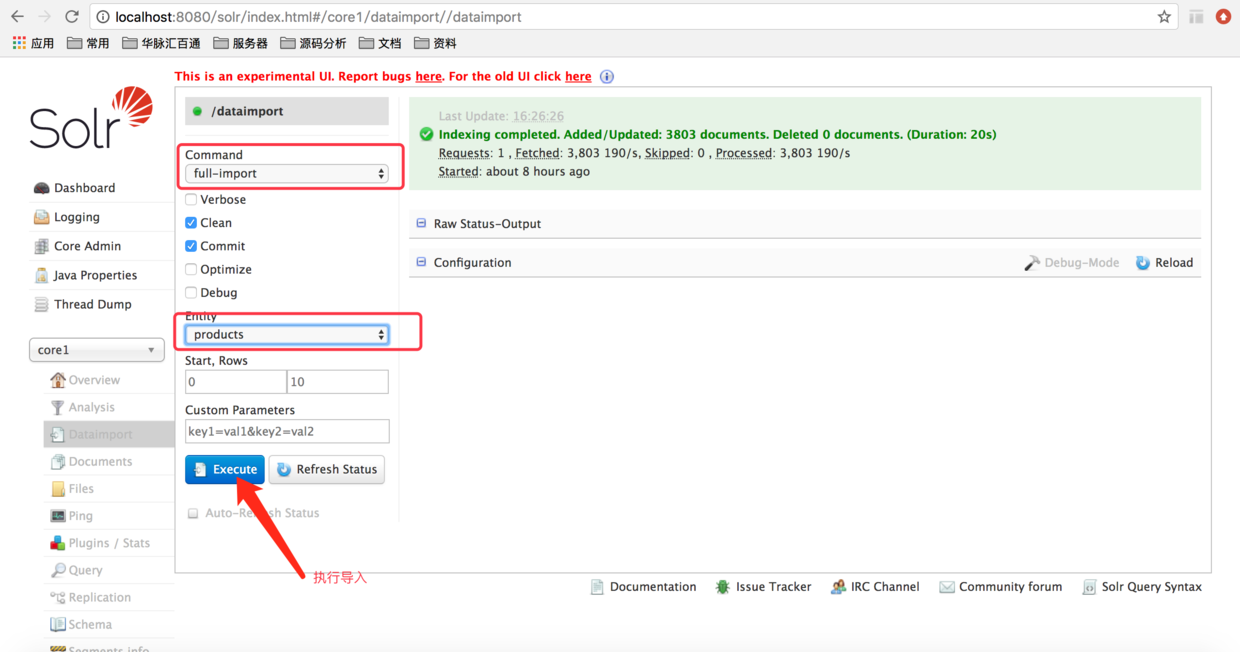The height and width of the screenshot is (652, 1240).
Task: Open the 源码分析 bookmarks folder
Action: coord(313,43)
